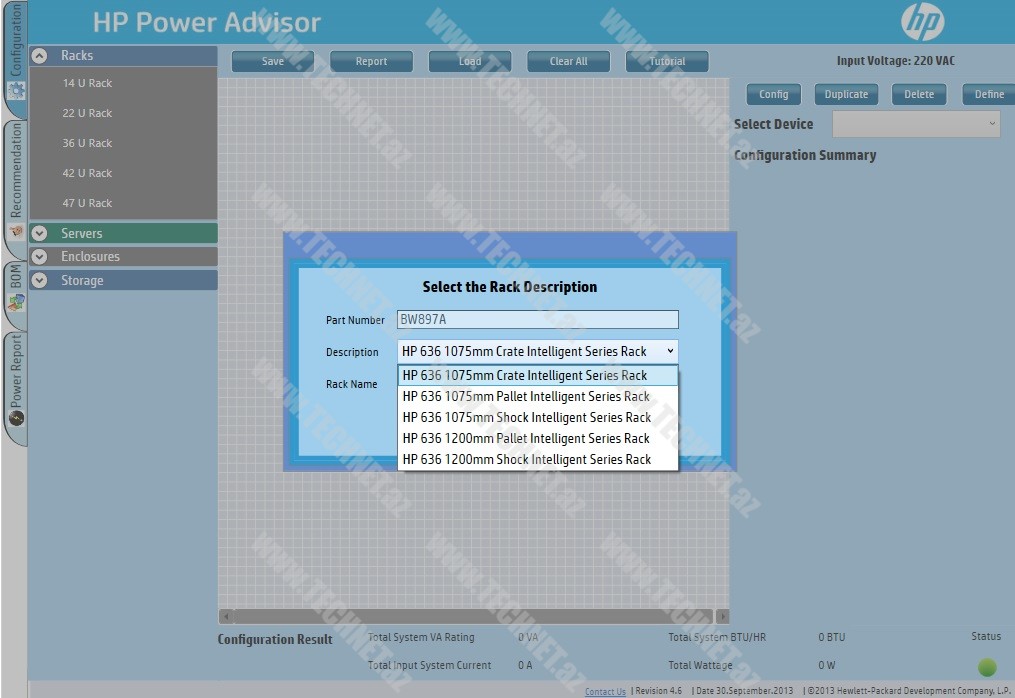Screen dimensions: 1015x698
Task: Choose 1075mm Pallet Intelligent Series Rack option
Action: click(x=526, y=397)
